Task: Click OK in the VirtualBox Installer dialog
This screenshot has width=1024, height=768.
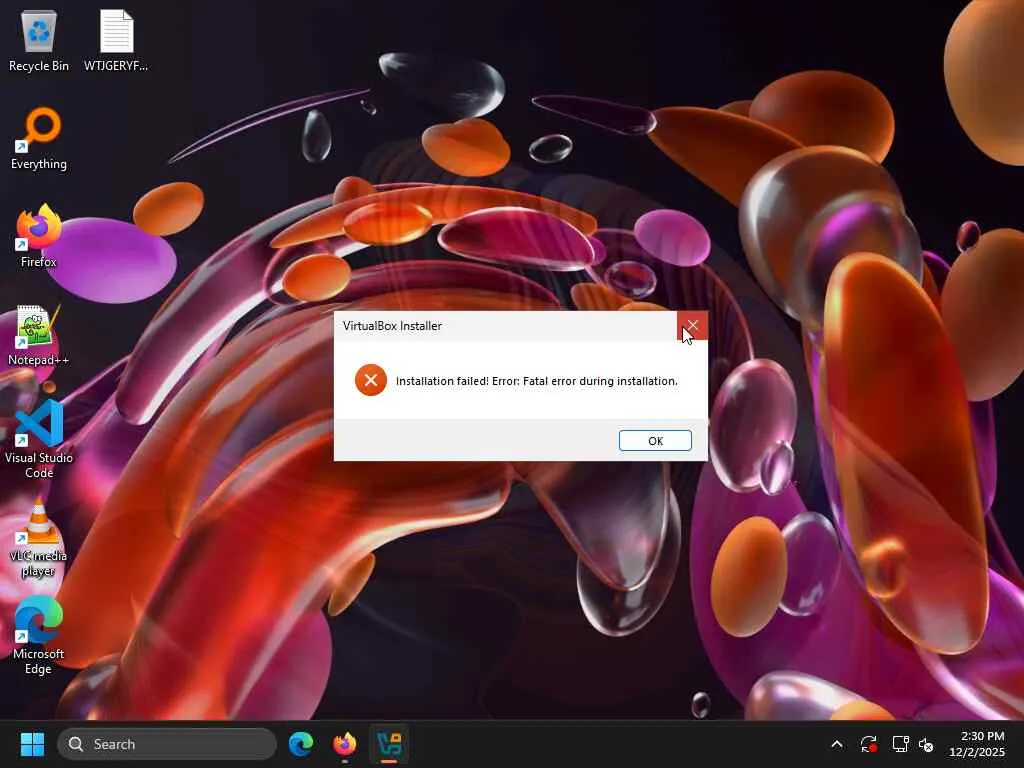Action: [x=655, y=441]
